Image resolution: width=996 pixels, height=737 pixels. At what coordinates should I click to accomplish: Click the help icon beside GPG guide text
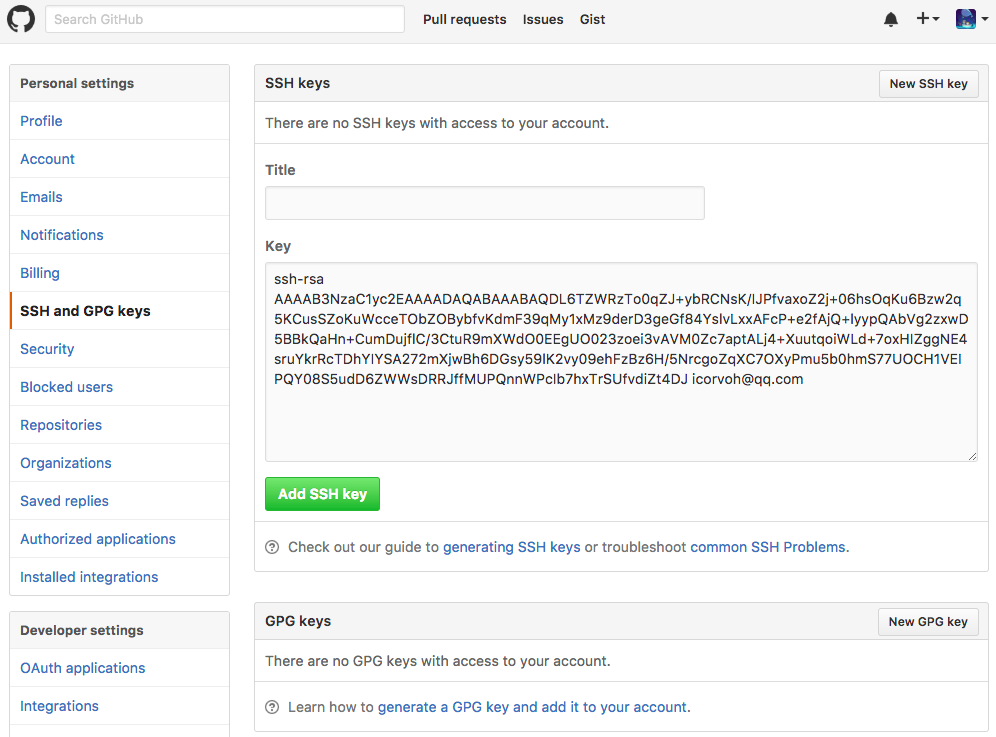(x=272, y=707)
